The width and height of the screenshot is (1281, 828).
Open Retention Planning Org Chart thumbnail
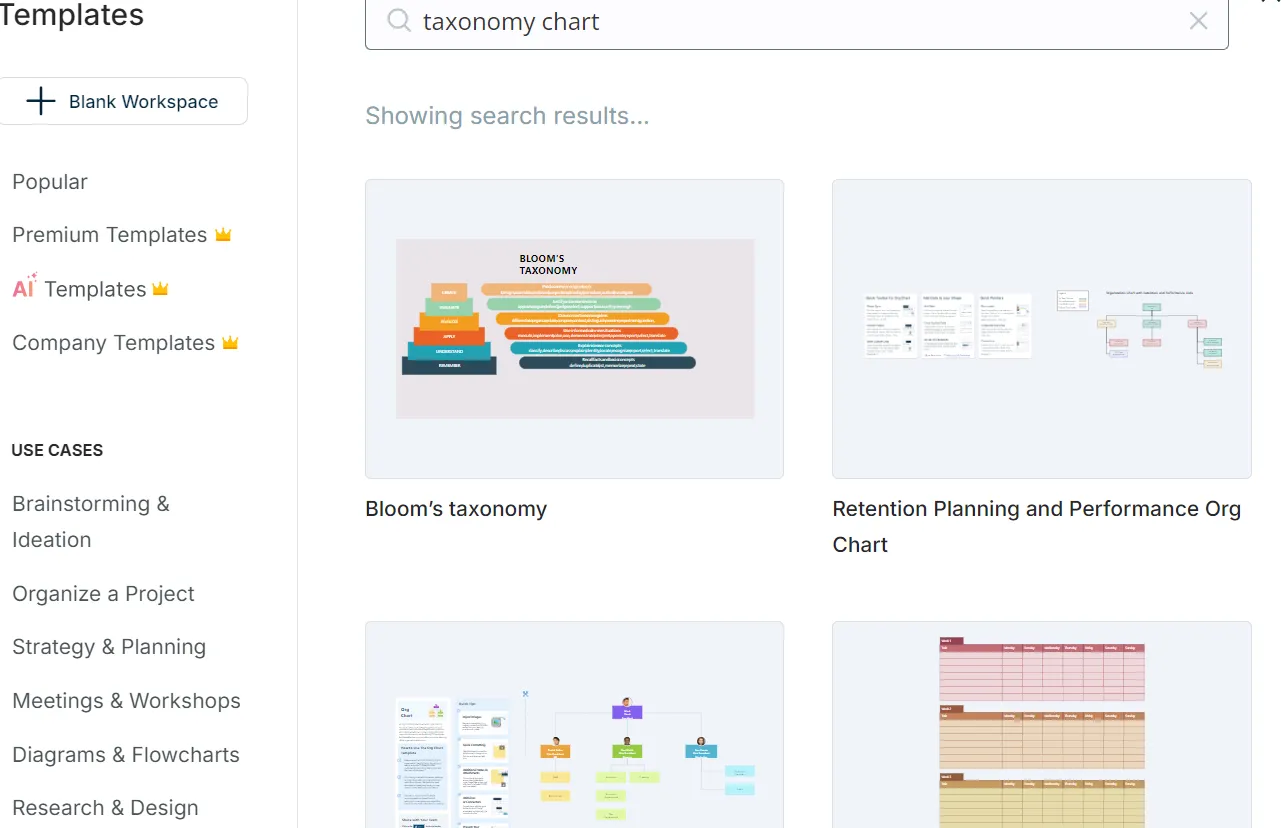(x=1041, y=328)
